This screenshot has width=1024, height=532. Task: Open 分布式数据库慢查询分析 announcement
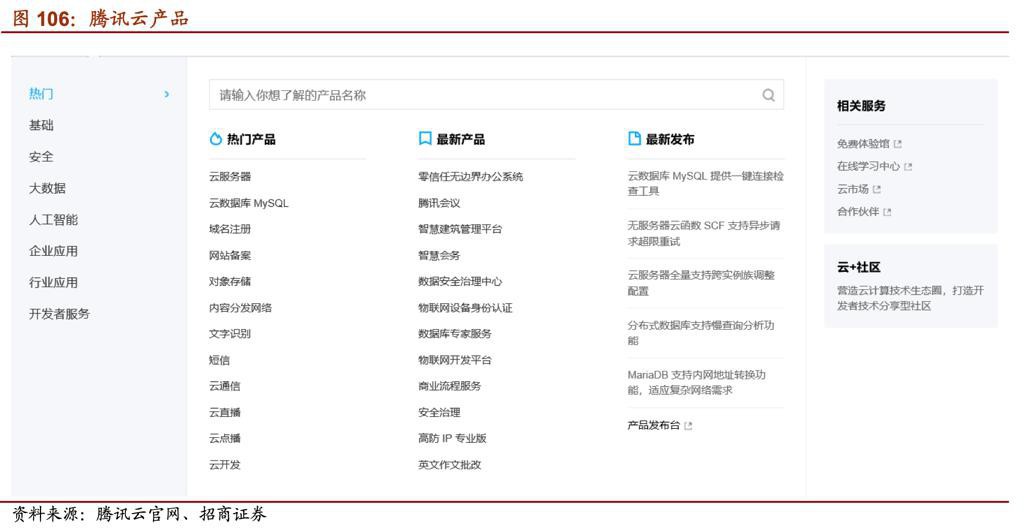[701, 332]
